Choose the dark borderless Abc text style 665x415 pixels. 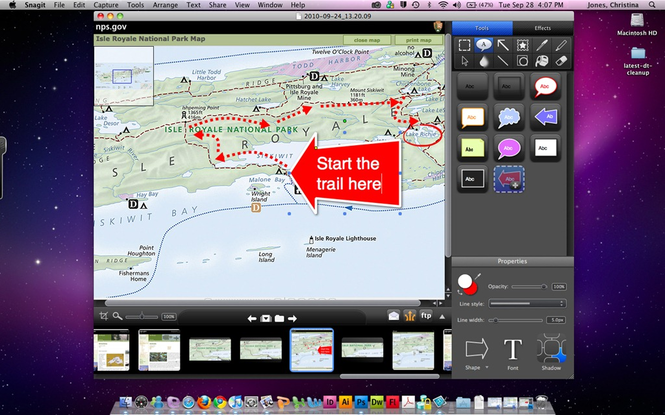[472, 86]
